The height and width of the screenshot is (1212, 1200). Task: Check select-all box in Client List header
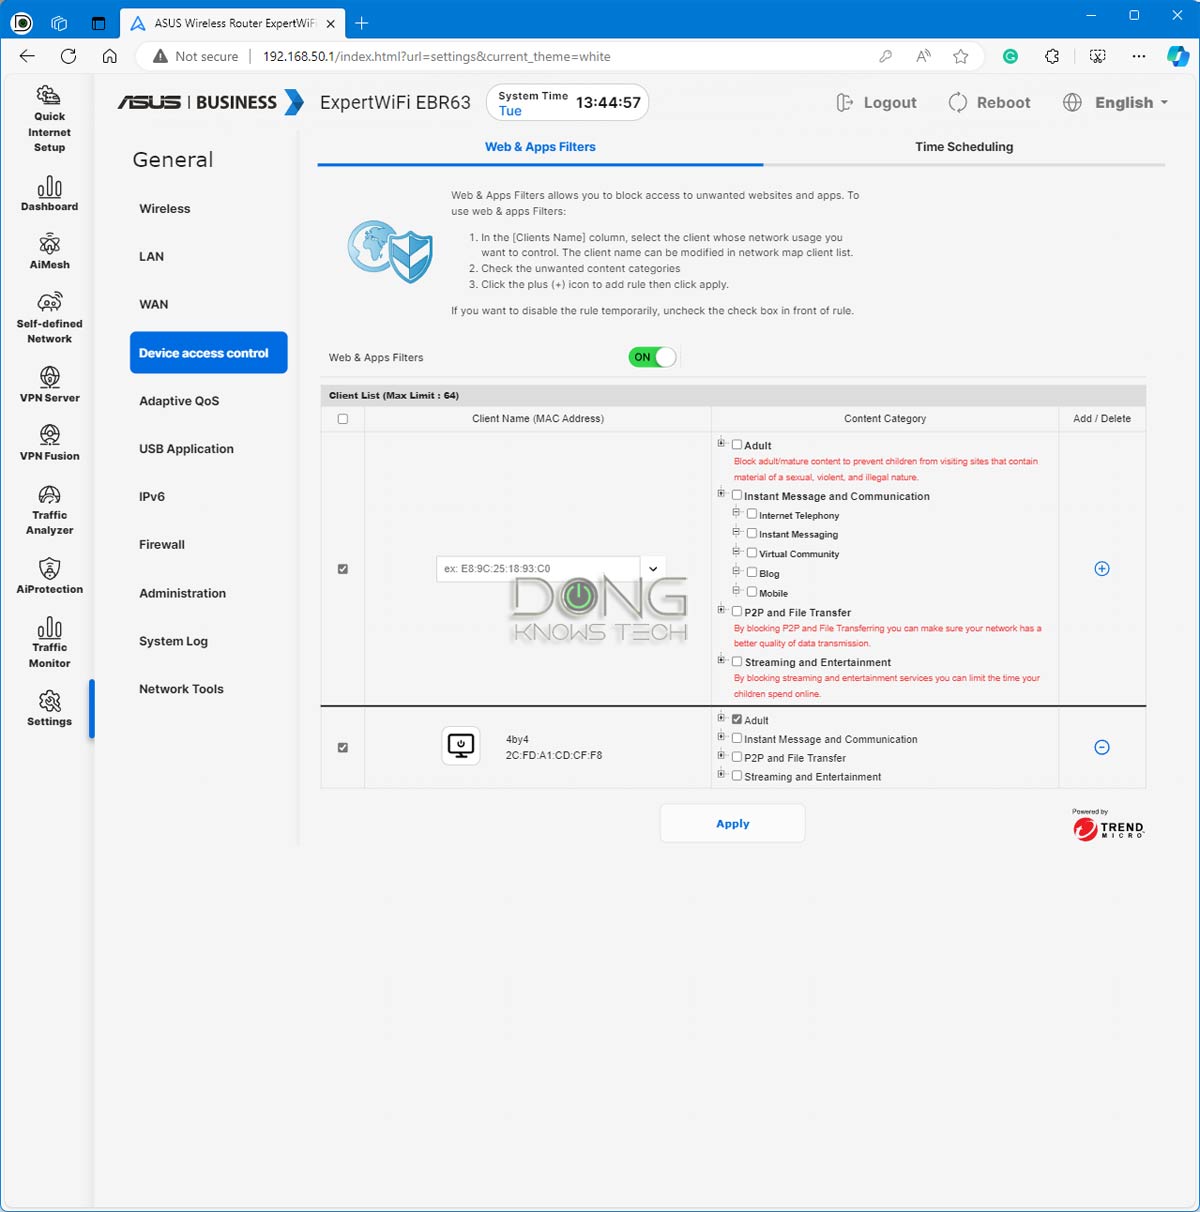(x=343, y=419)
